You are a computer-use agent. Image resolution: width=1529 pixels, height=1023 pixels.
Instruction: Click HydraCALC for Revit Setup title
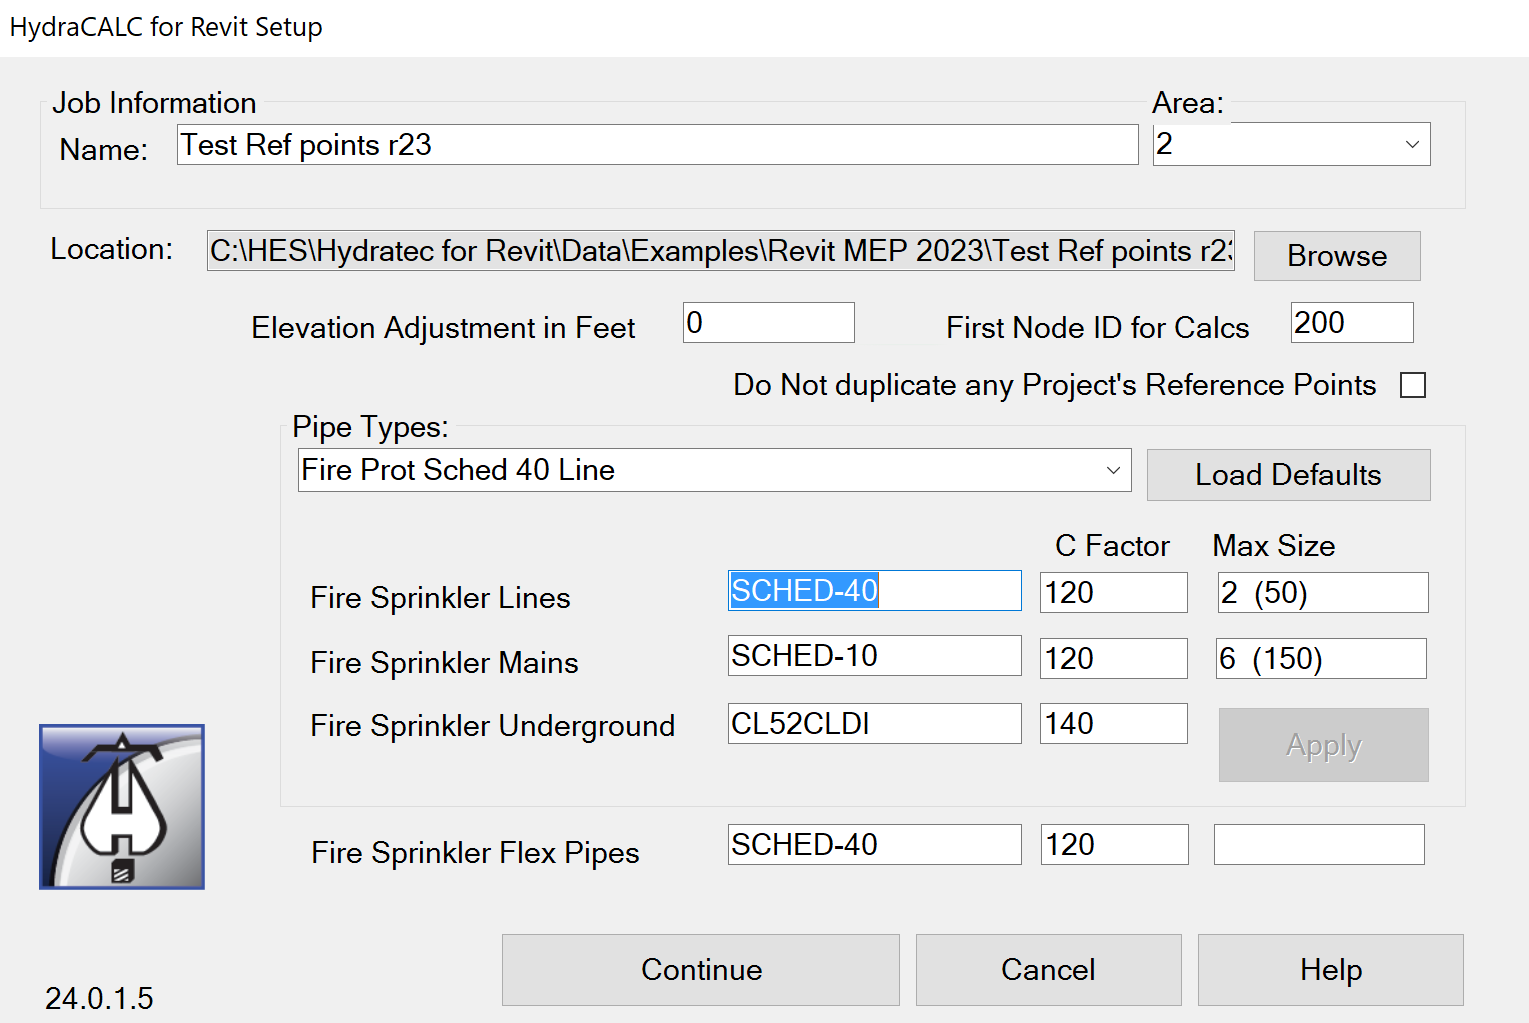point(166,27)
